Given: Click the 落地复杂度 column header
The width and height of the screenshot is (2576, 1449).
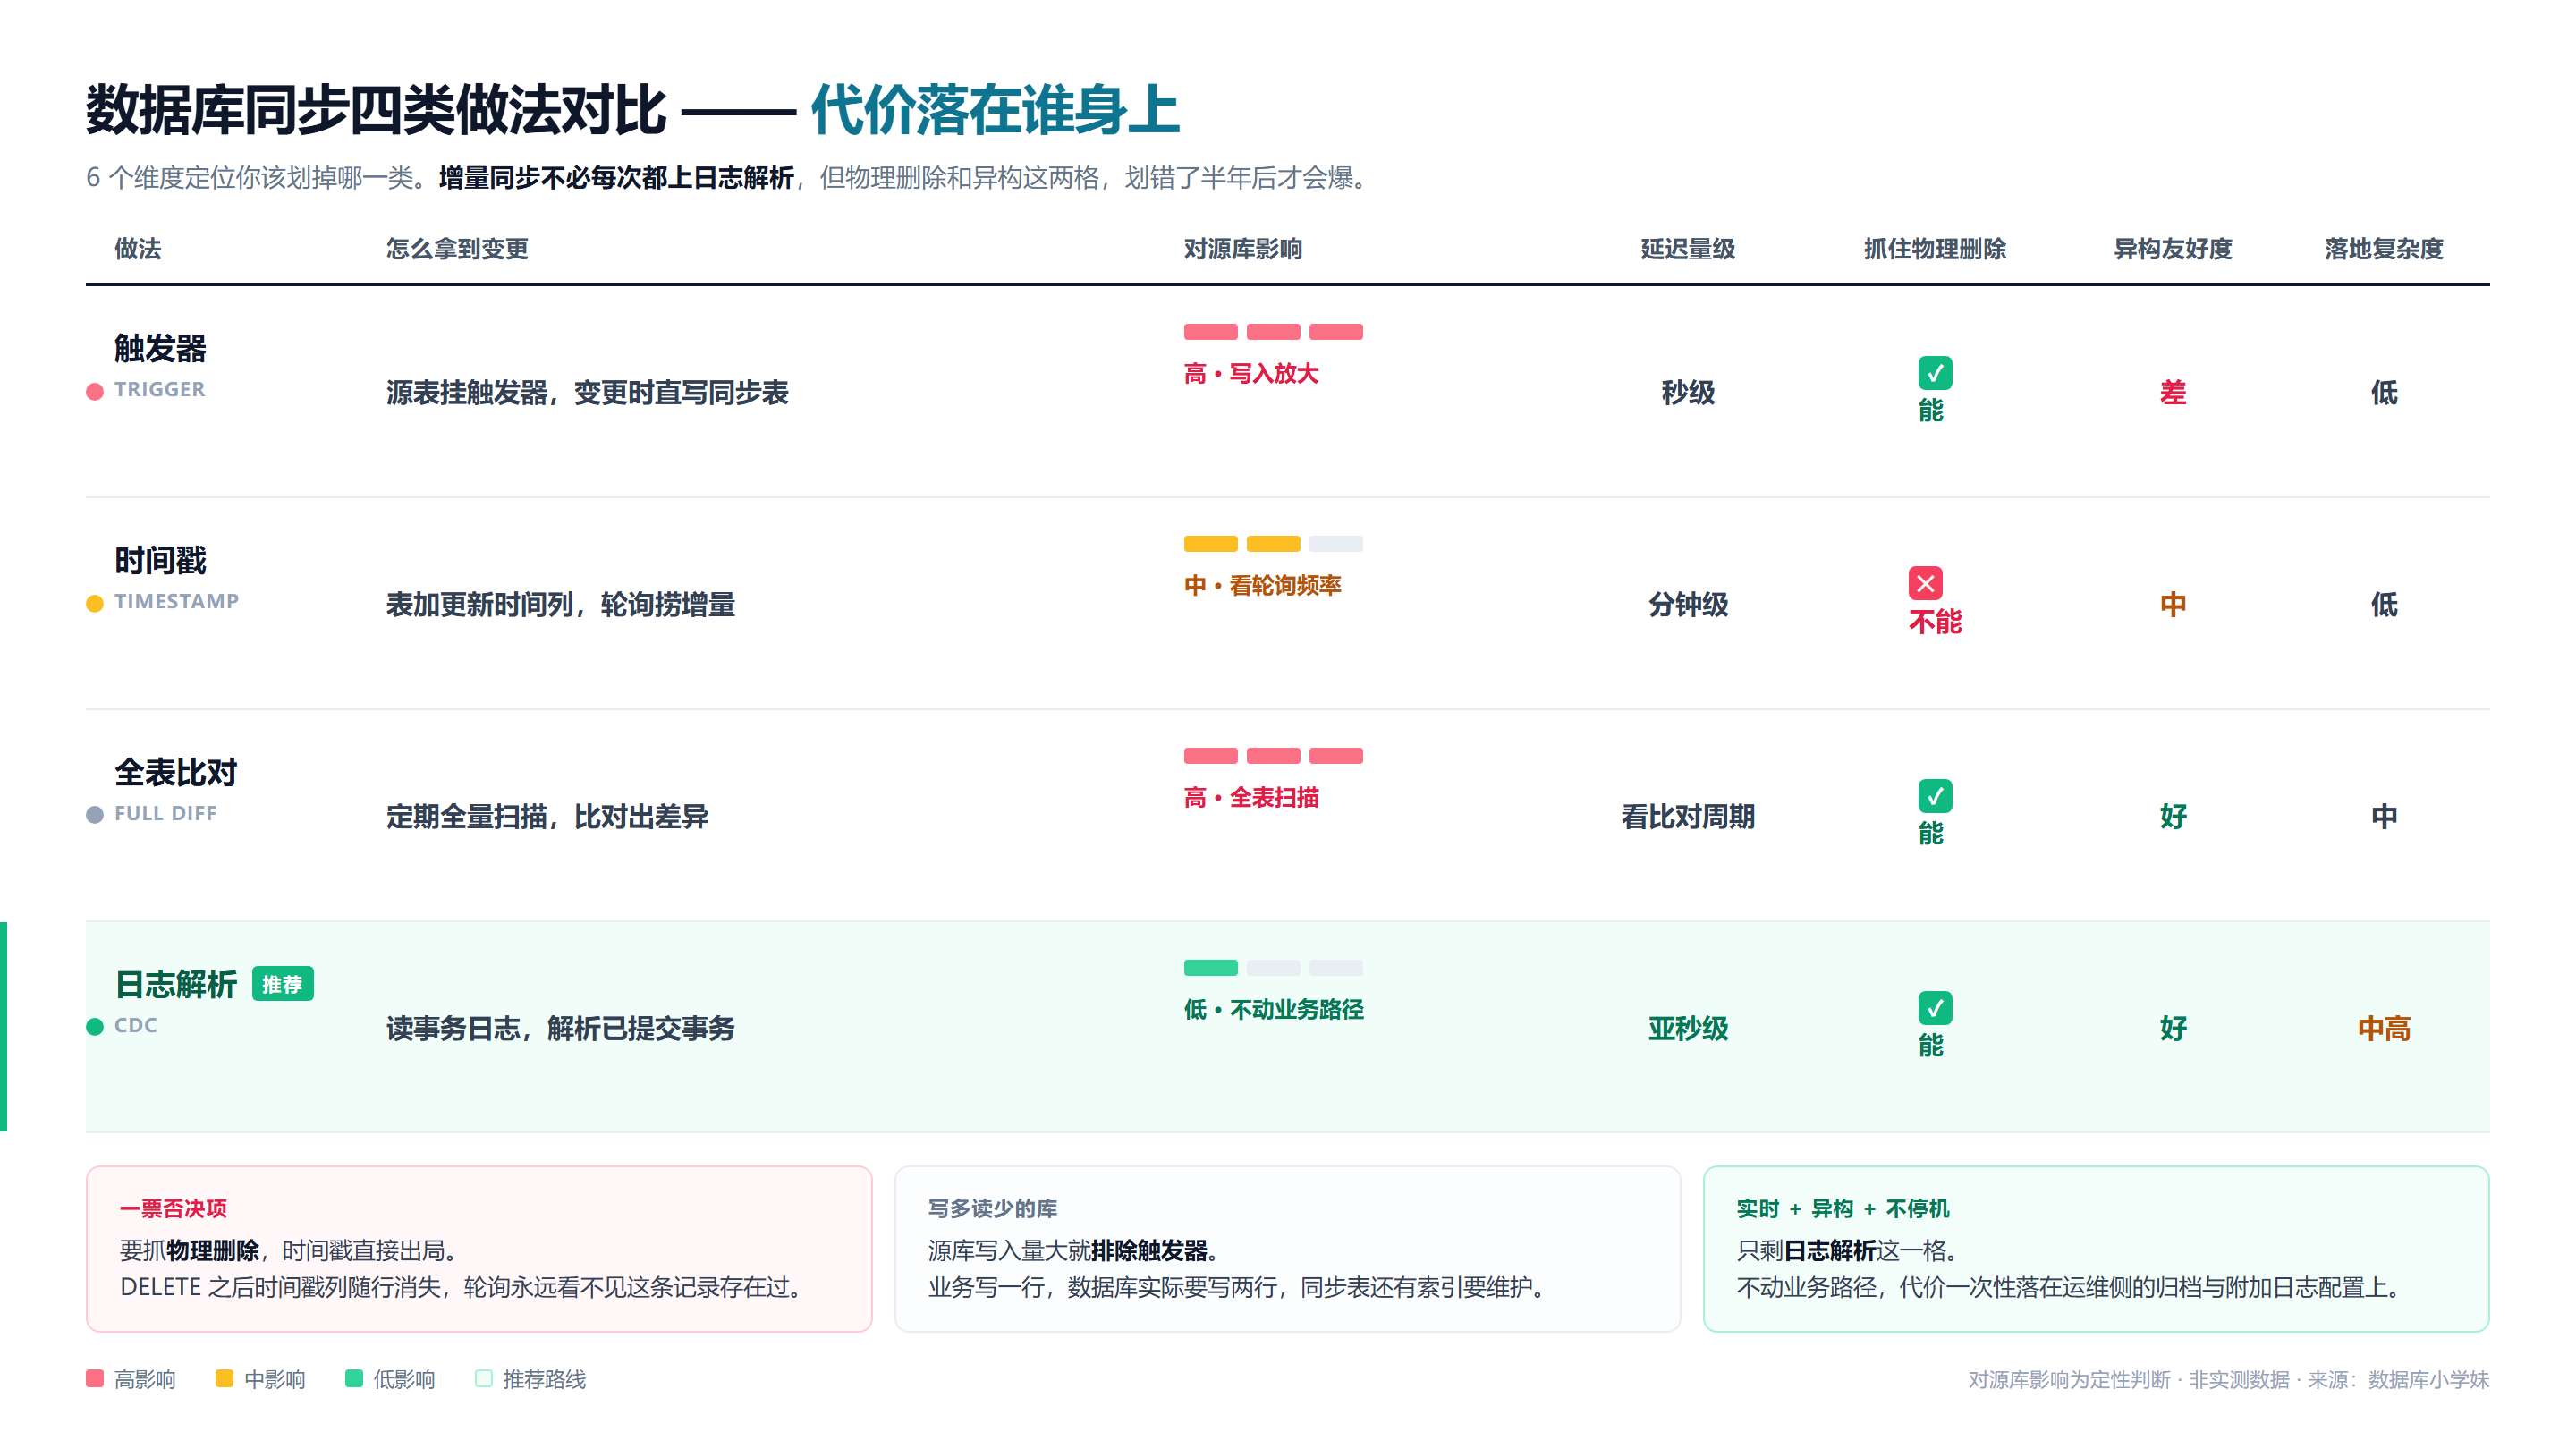Looking at the screenshot, I should click(x=2384, y=249).
